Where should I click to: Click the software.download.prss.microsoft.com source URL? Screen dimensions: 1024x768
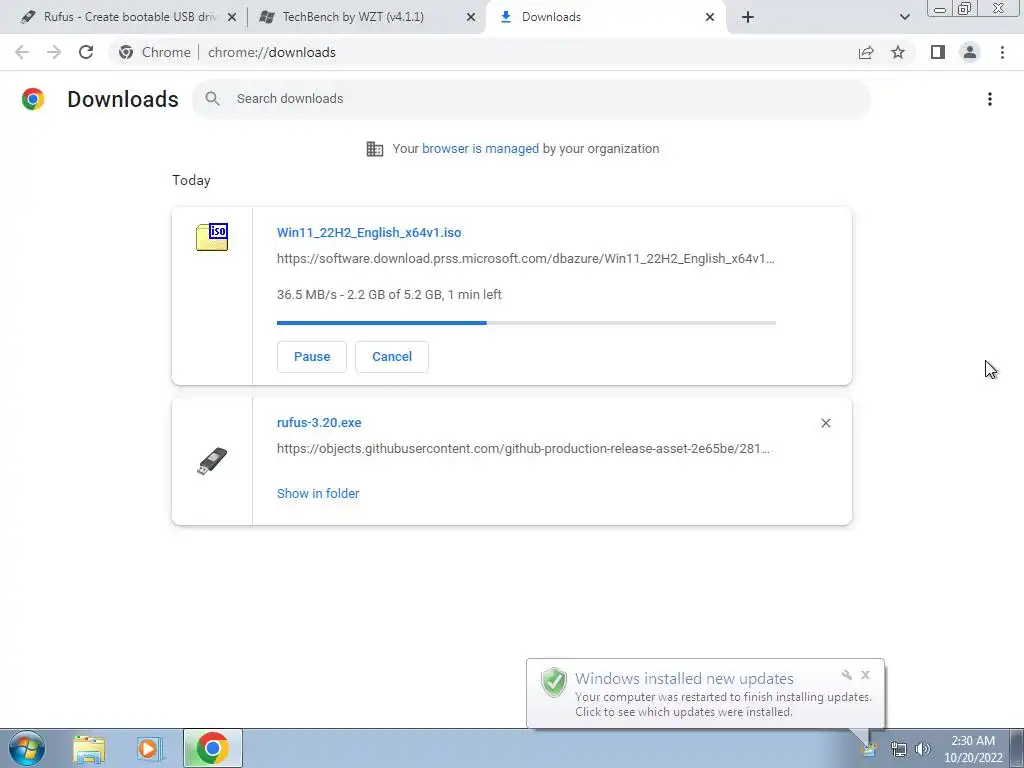coord(526,259)
